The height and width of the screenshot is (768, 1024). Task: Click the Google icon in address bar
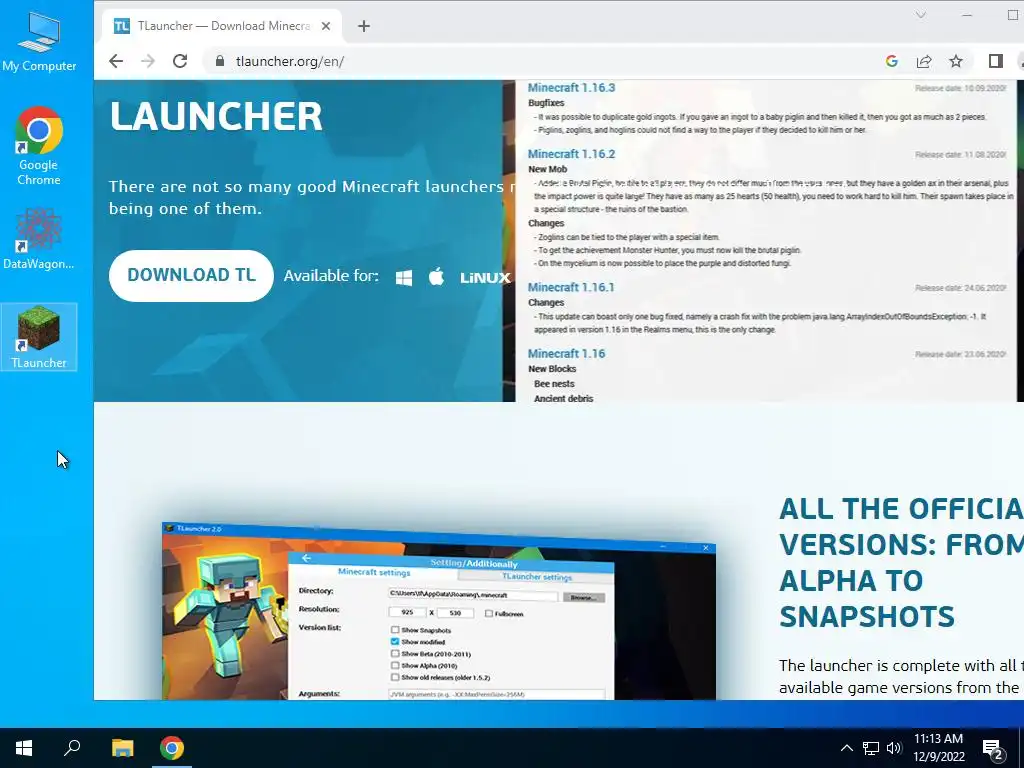[891, 61]
